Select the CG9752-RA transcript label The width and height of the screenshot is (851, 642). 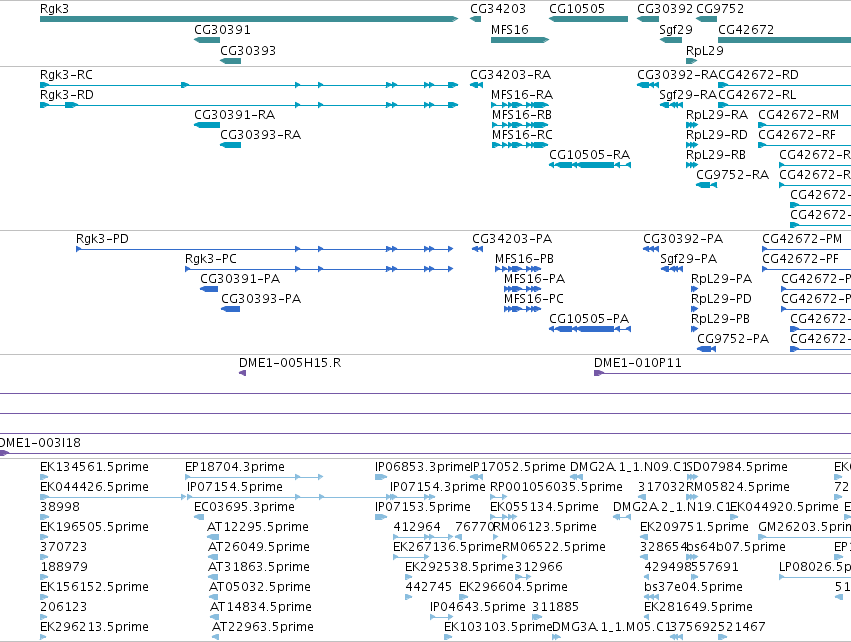(x=733, y=175)
